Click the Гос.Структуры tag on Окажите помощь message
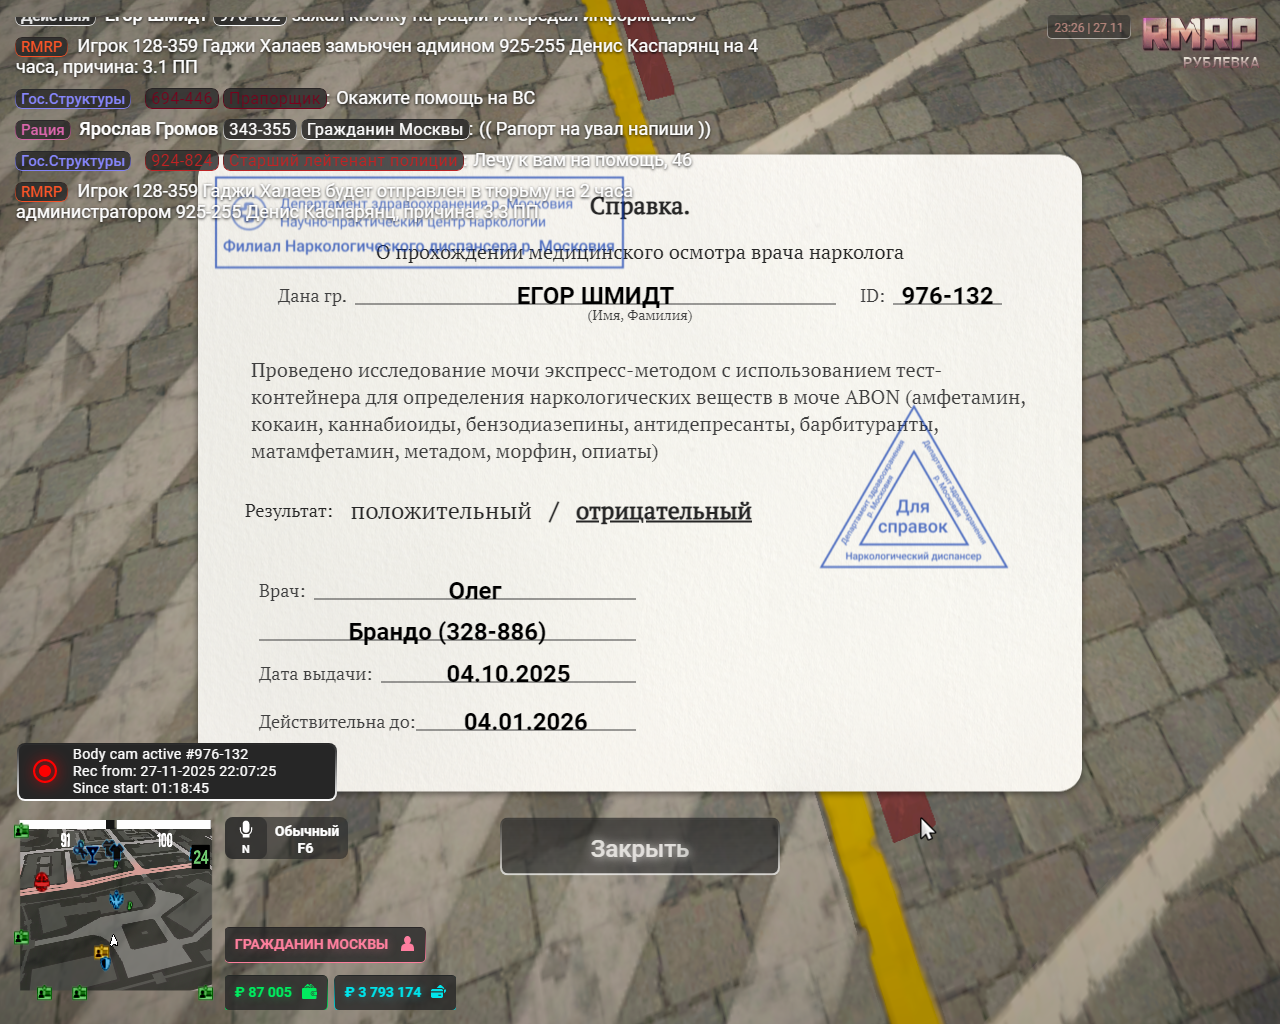Image resolution: width=1280 pixels, height=1024 pixels. tap(73, 99)
